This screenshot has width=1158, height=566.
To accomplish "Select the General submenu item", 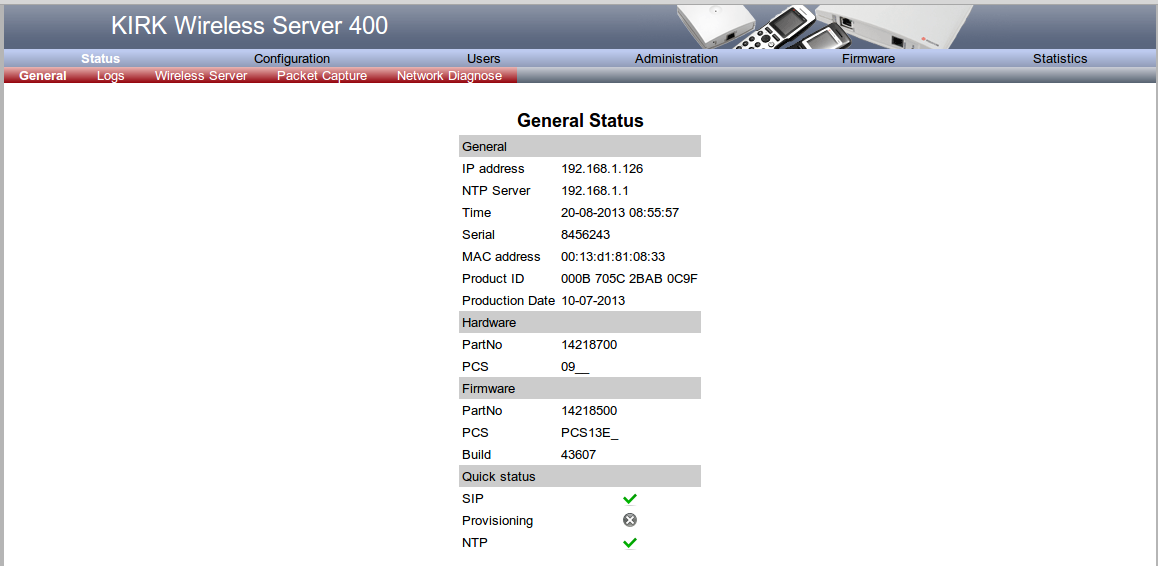I will 43,75.
